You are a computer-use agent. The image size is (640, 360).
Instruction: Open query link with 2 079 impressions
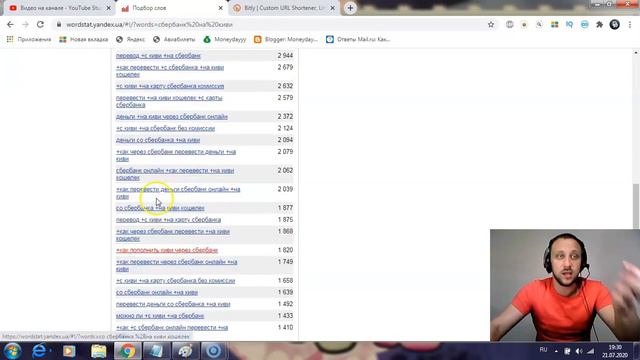(176, 155)
